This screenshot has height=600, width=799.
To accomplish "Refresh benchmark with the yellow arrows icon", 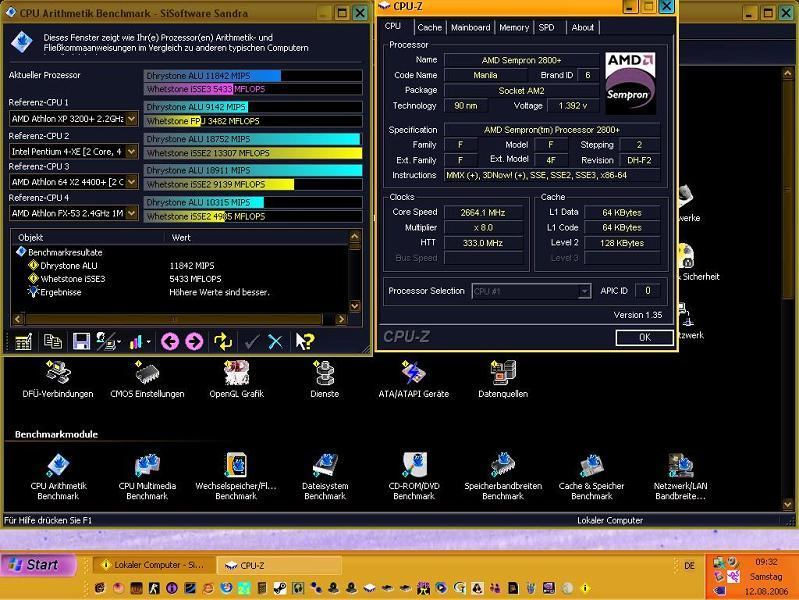I will point(223,342).
